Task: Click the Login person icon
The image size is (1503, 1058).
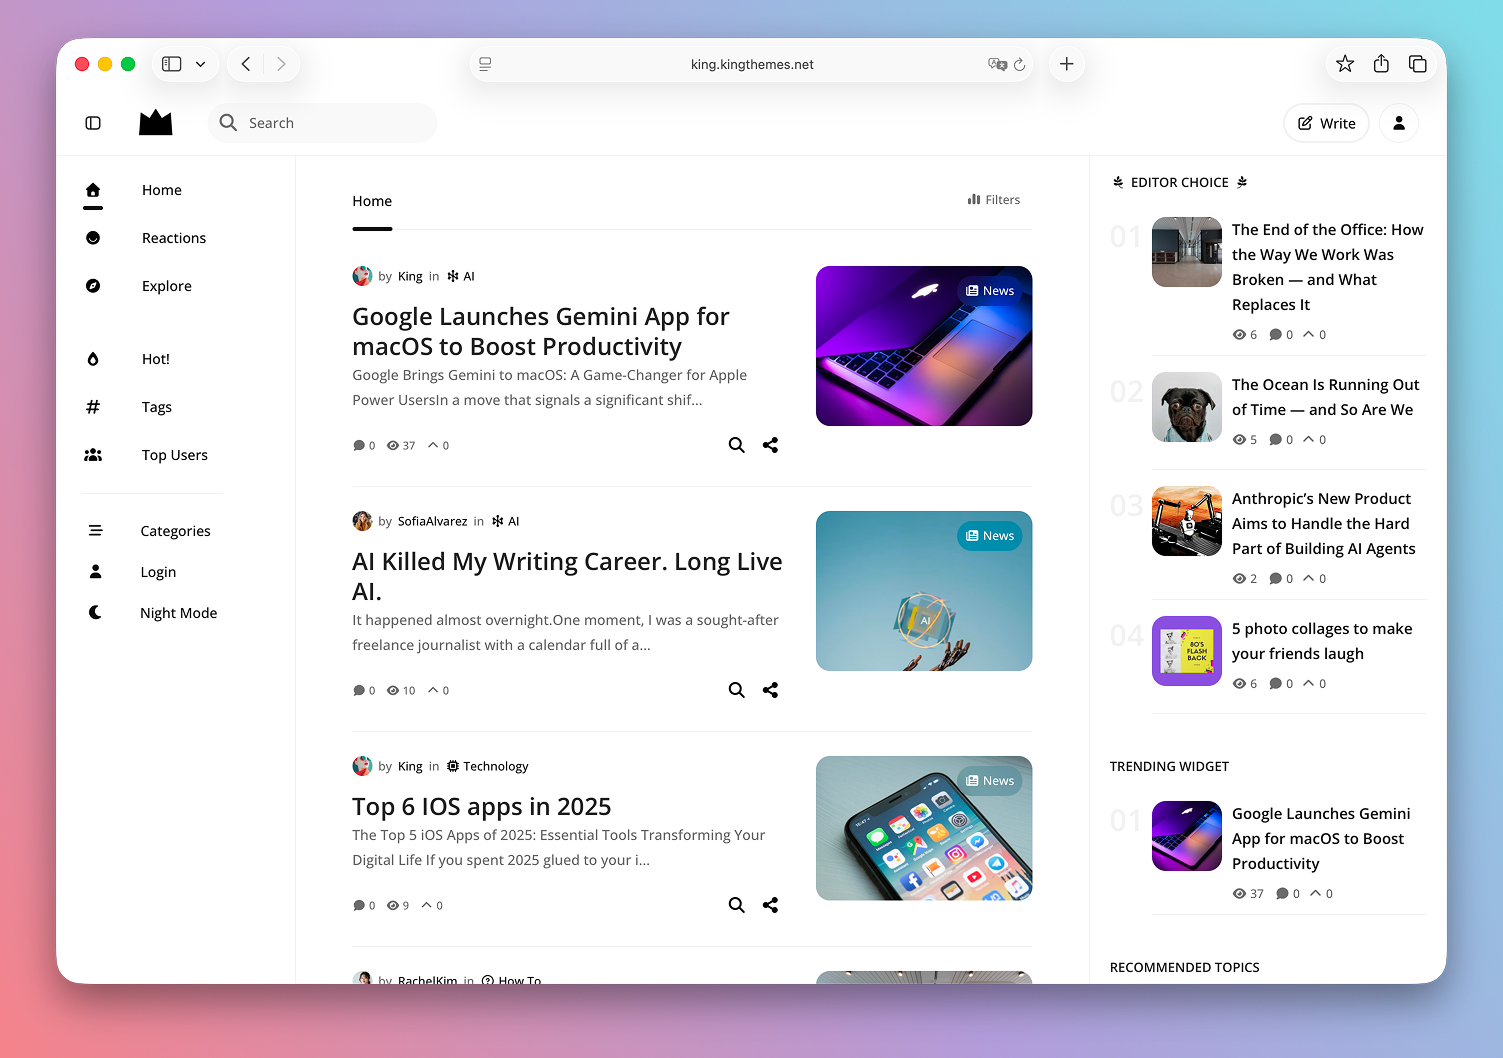Action: [95, 571]
